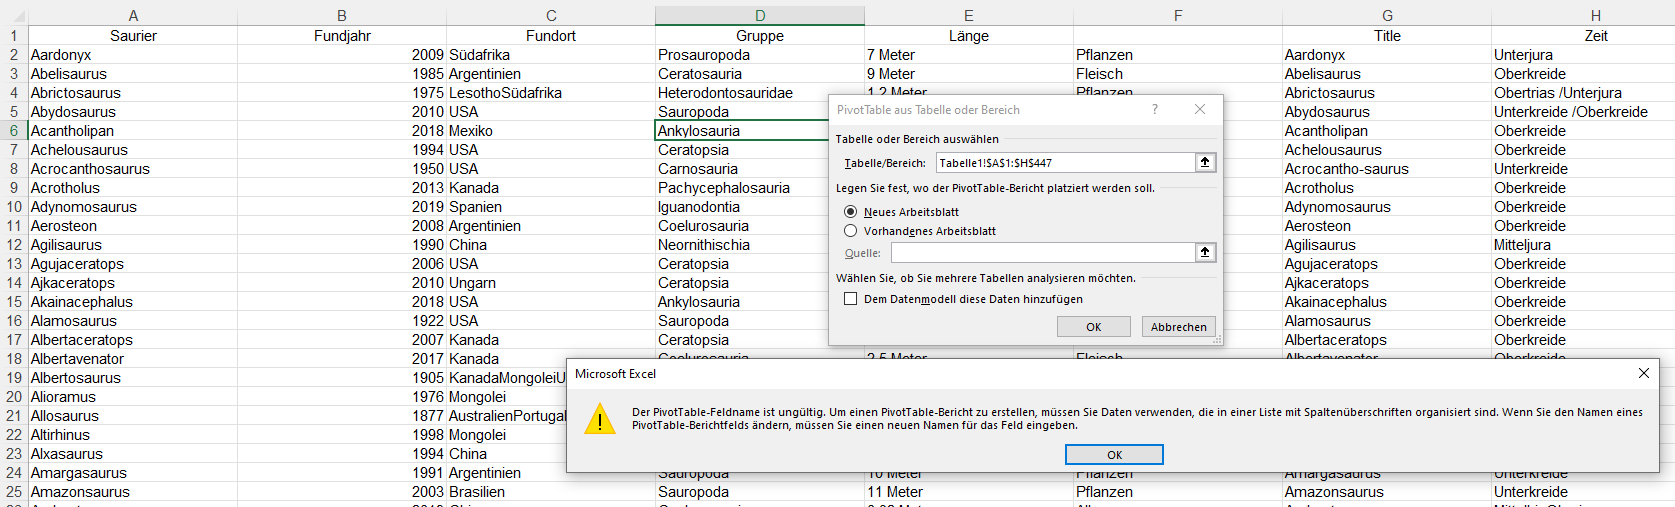Choose the Vorhandenes Arbeitsblatt radio option
This screenshot has height=507, width=1675.
click(850, 231)
